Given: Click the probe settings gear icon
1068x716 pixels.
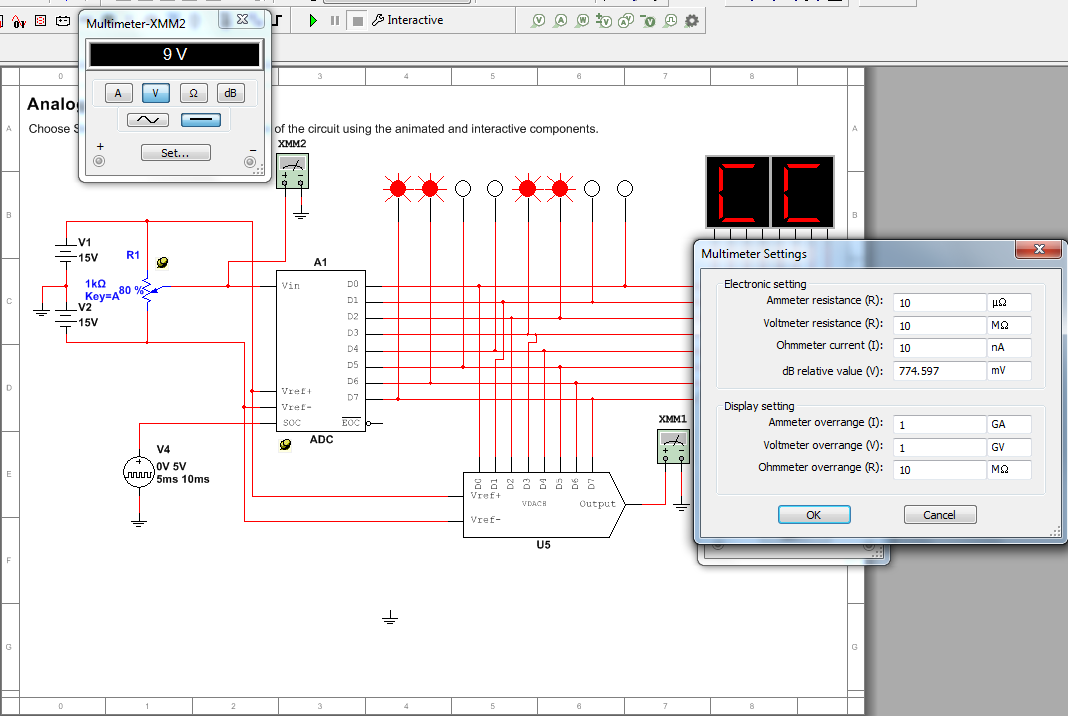Looking at the screenshot, I should pyautogui.click(x=691, y=20).
